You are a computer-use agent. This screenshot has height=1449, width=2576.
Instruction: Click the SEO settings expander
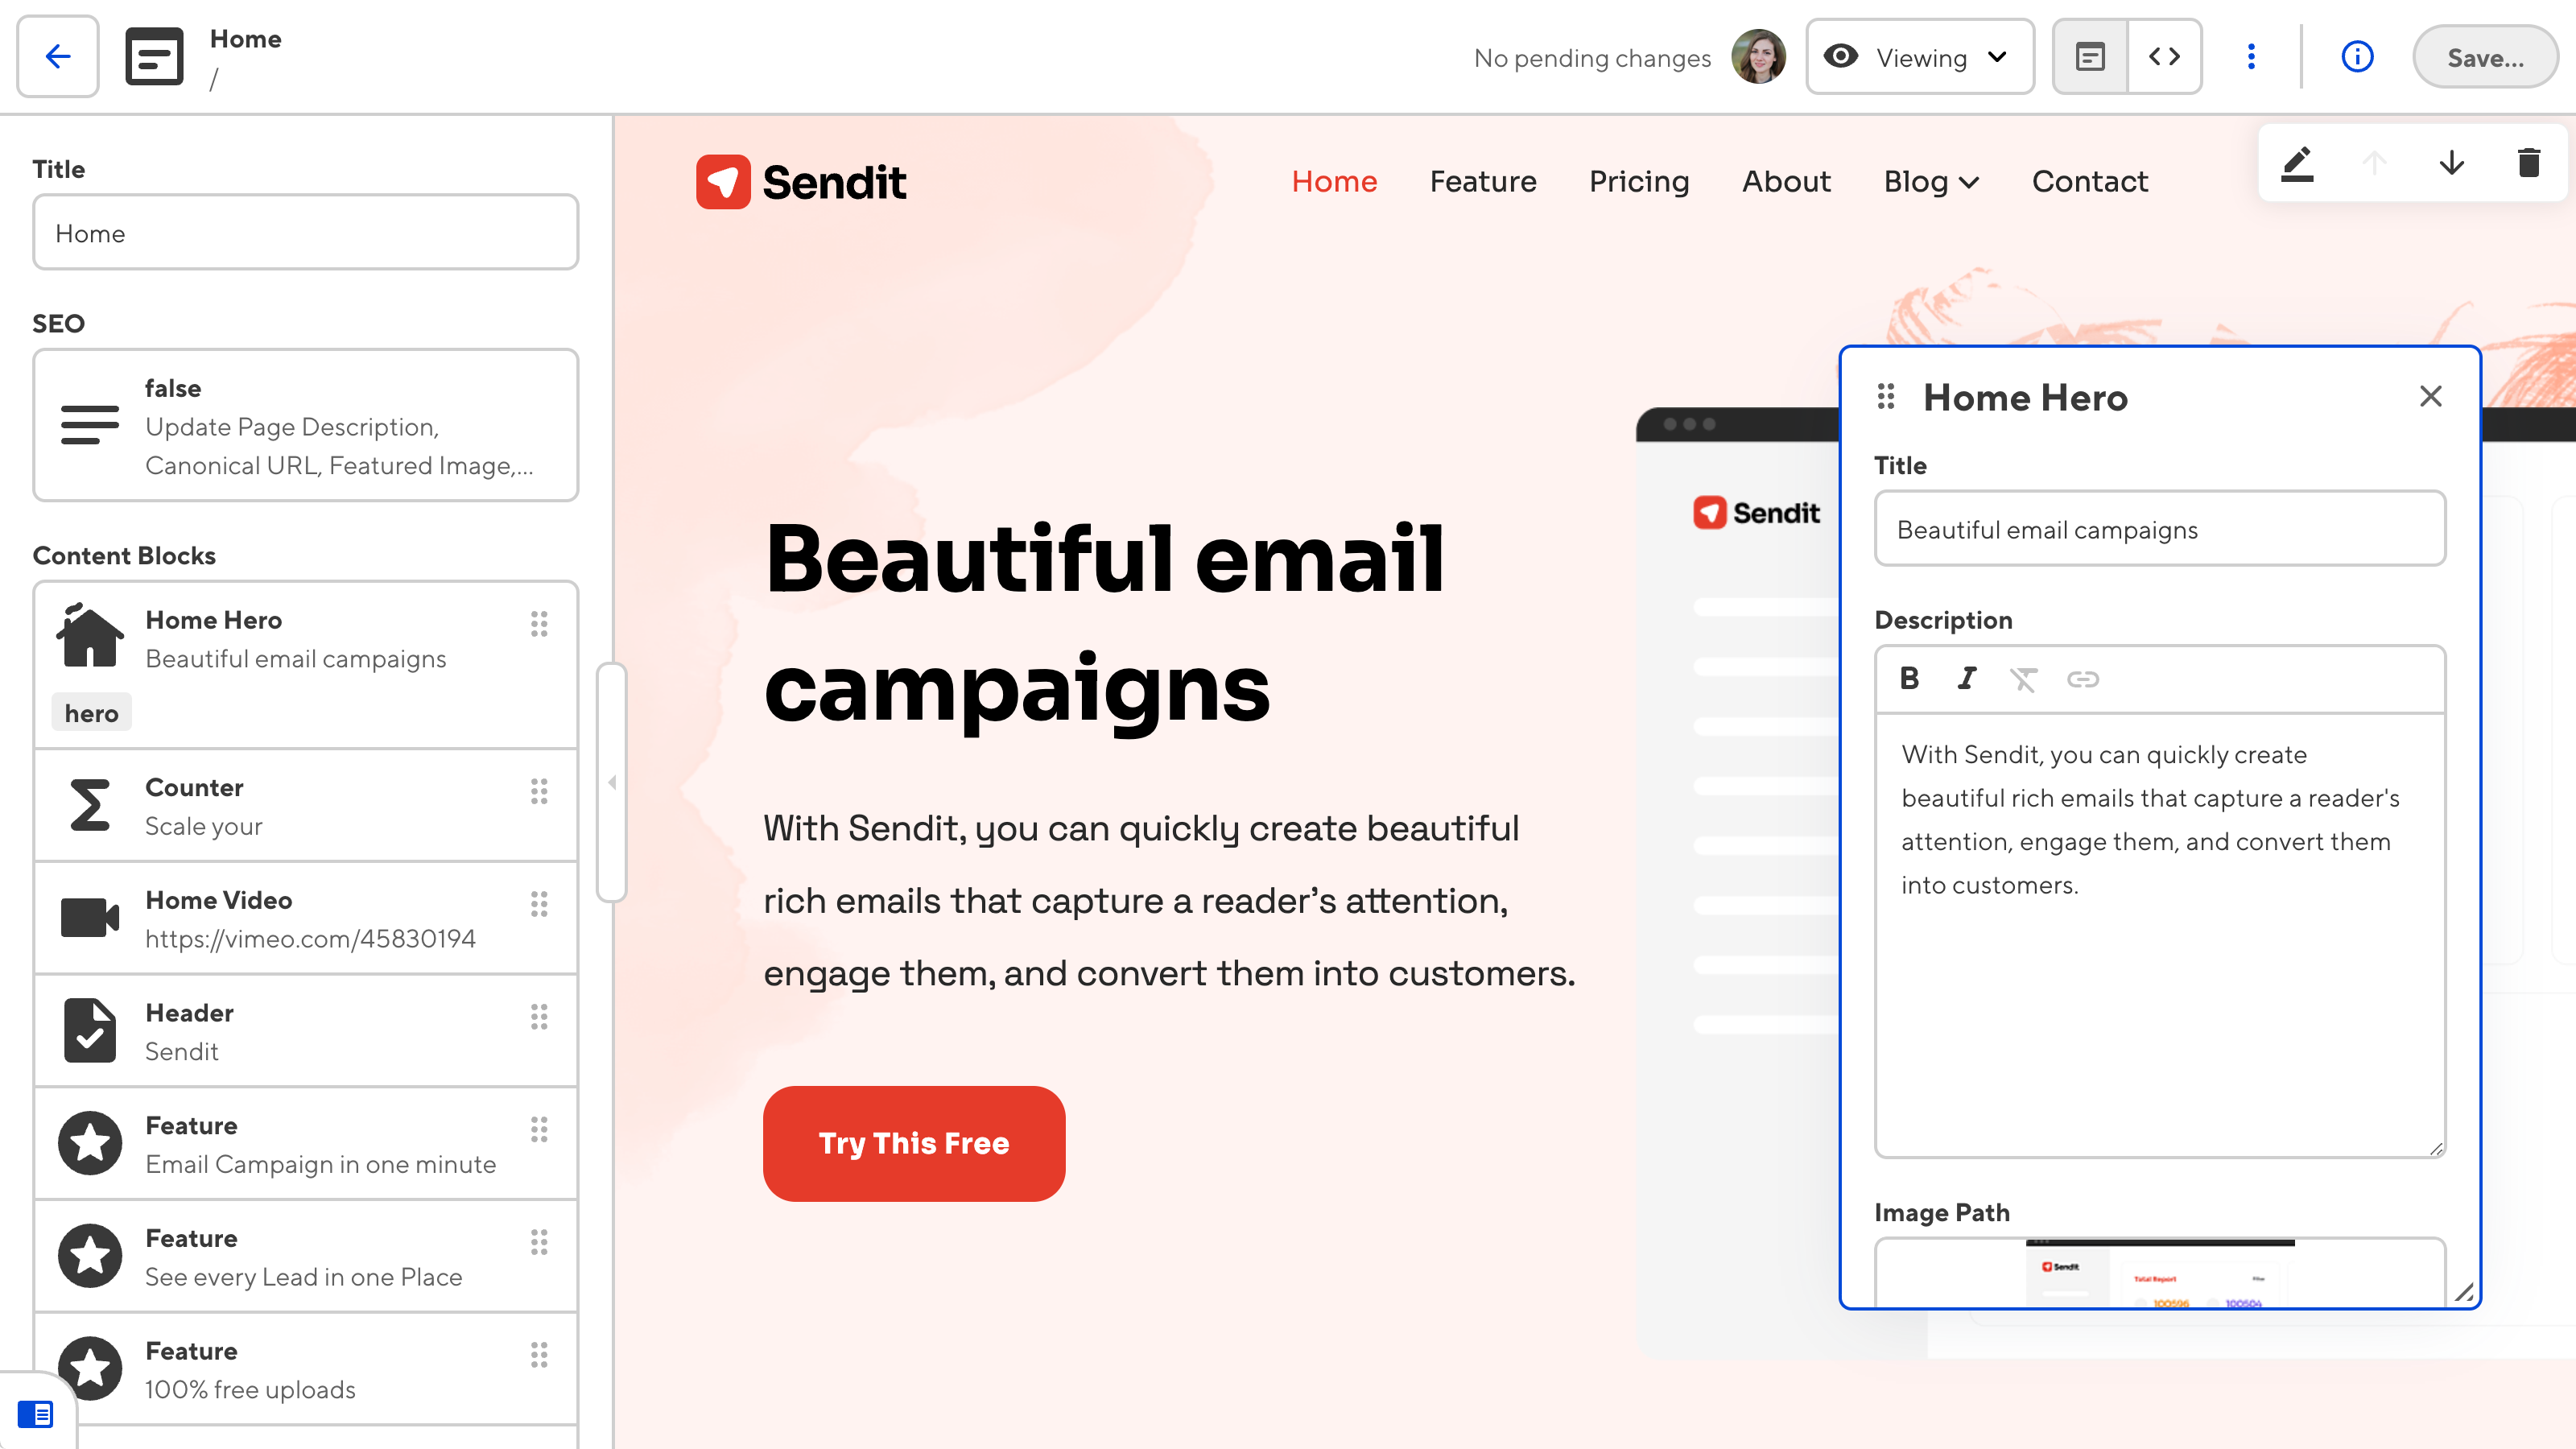tap(306, 424)
